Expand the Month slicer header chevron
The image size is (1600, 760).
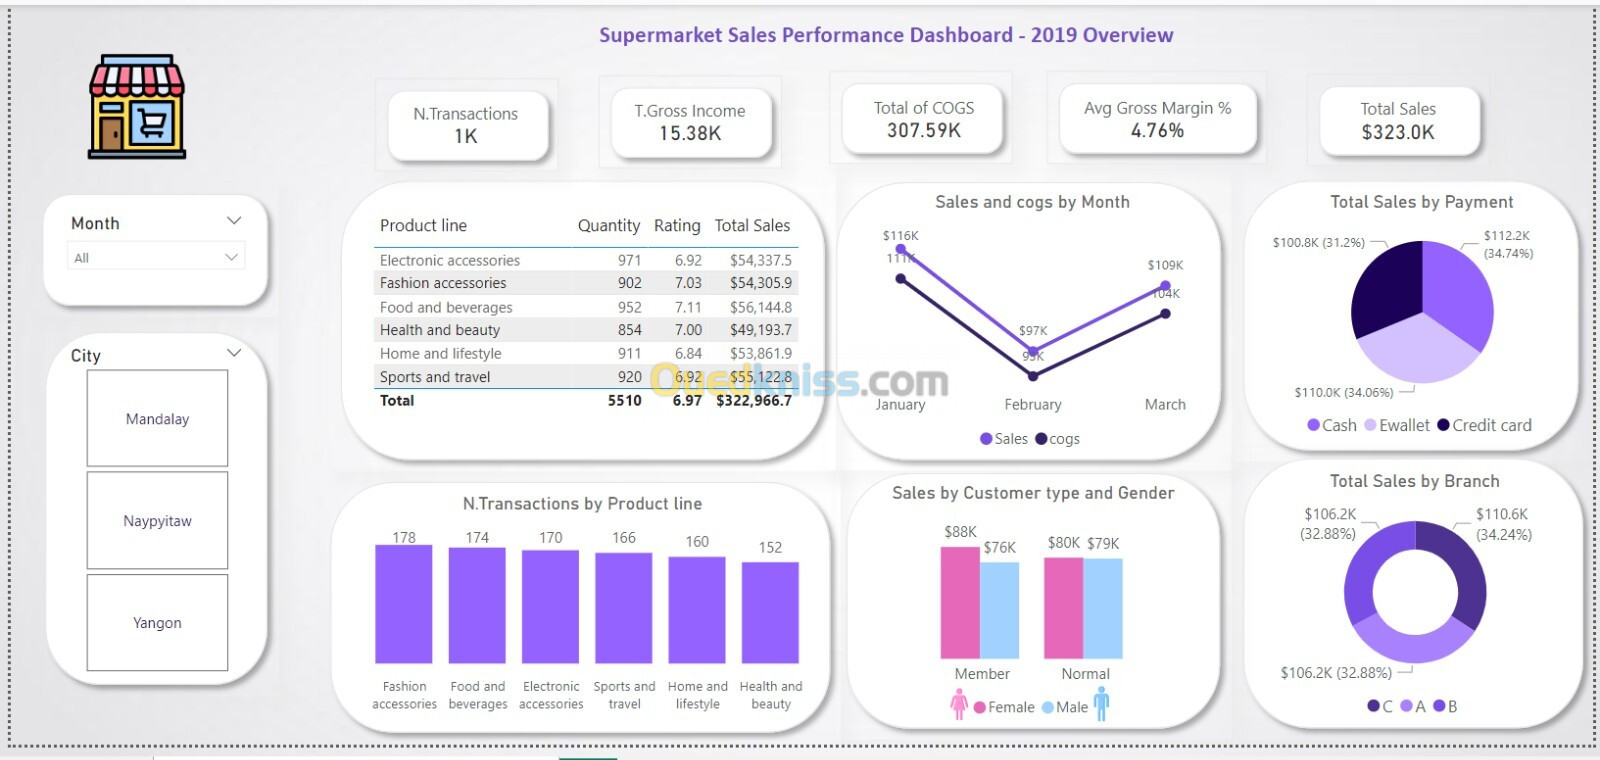click(x=234, y=221)
